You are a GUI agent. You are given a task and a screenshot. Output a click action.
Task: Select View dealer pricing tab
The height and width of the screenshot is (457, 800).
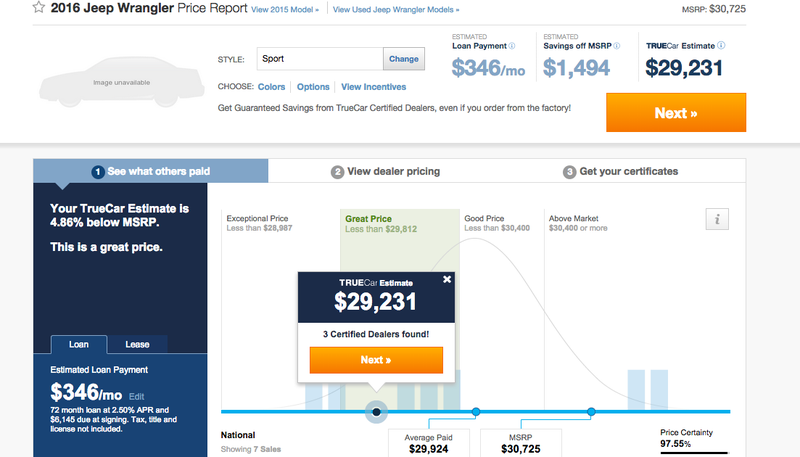[x=385, y=171]
